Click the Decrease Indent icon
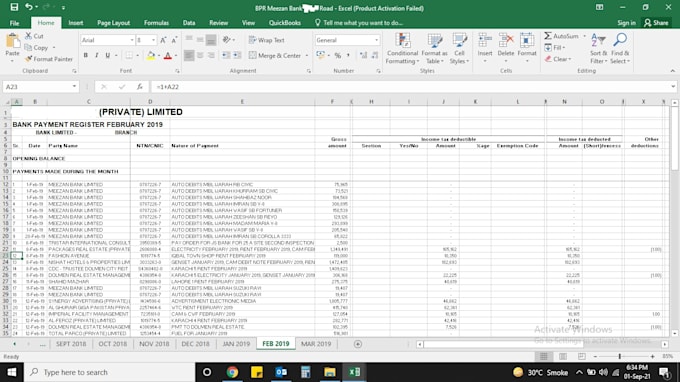This screenshot has height=382, width=680. pos(226,56)
